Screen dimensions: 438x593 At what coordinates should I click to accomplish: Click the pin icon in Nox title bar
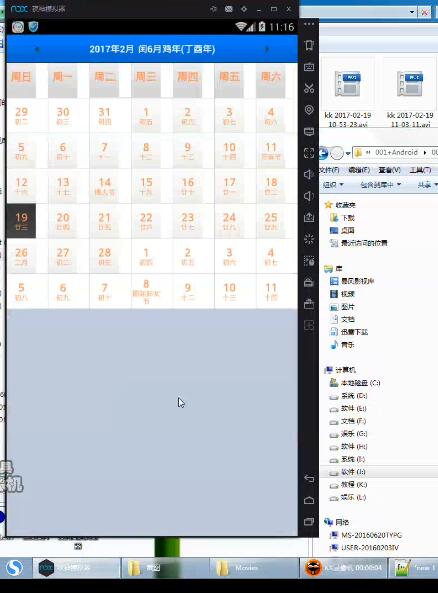click(213, 9)
